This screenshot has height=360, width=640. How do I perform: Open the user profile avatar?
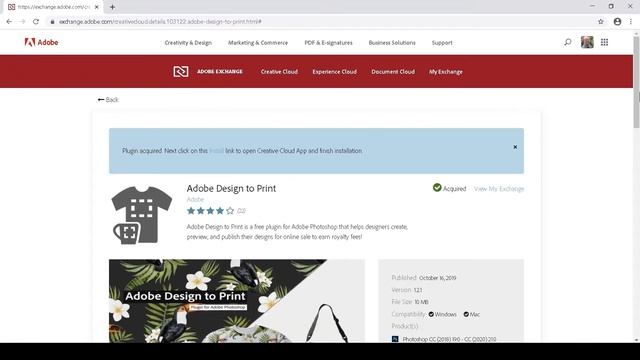[587, 42]
